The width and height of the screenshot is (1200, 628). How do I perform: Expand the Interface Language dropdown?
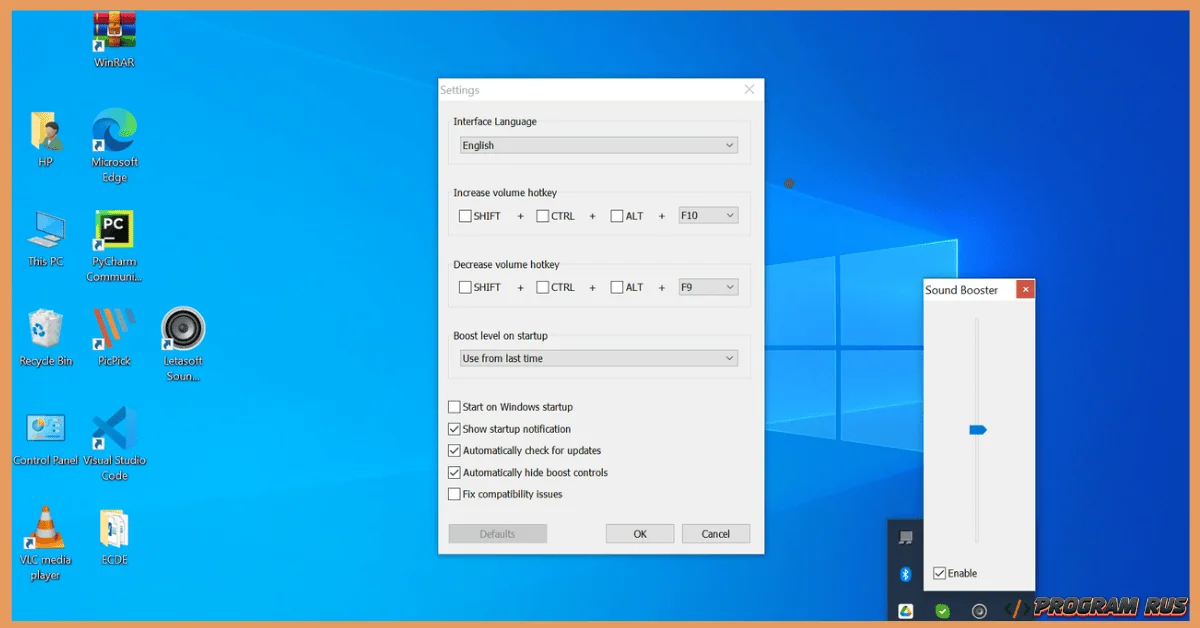(x=598, y=146)
